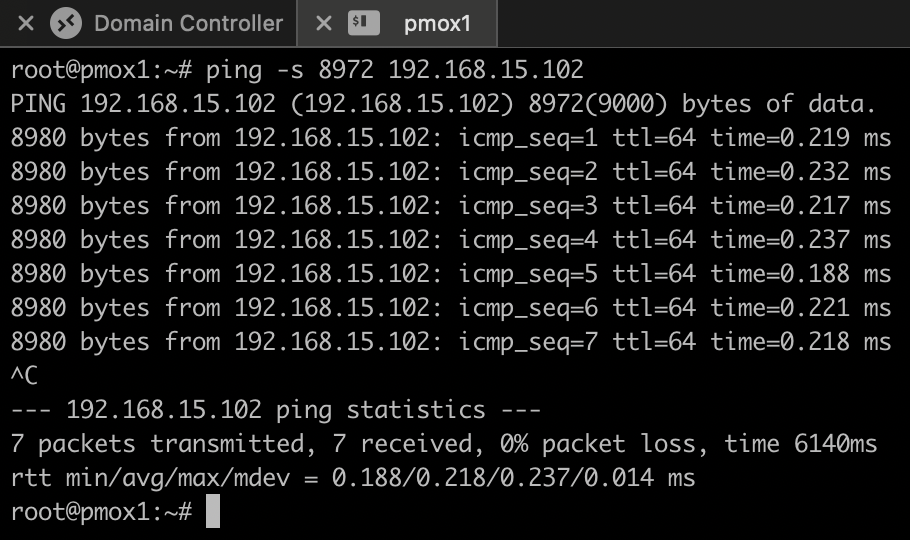Click the 7 packets transmitted summary line

[444, 444]
